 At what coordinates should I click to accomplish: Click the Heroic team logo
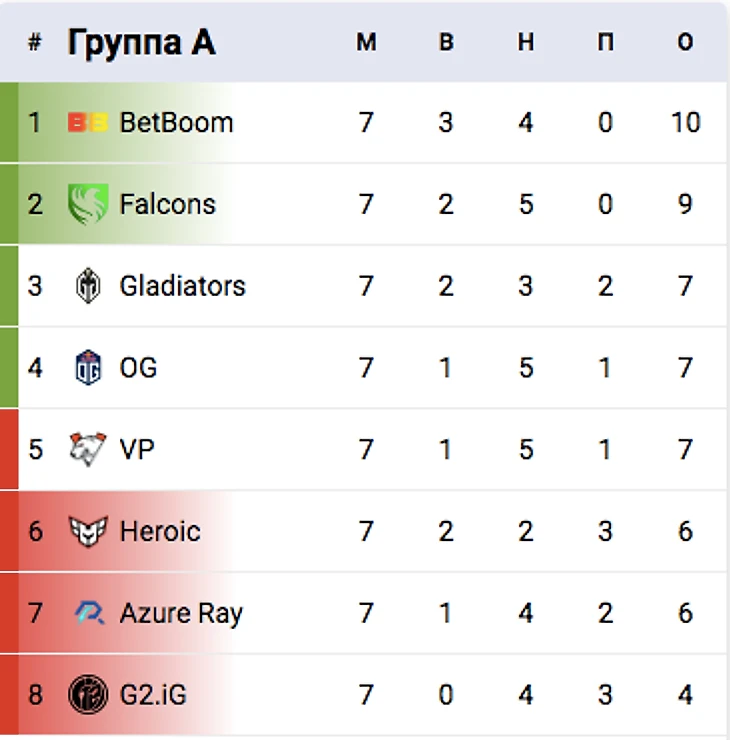(x=87, y=531)
